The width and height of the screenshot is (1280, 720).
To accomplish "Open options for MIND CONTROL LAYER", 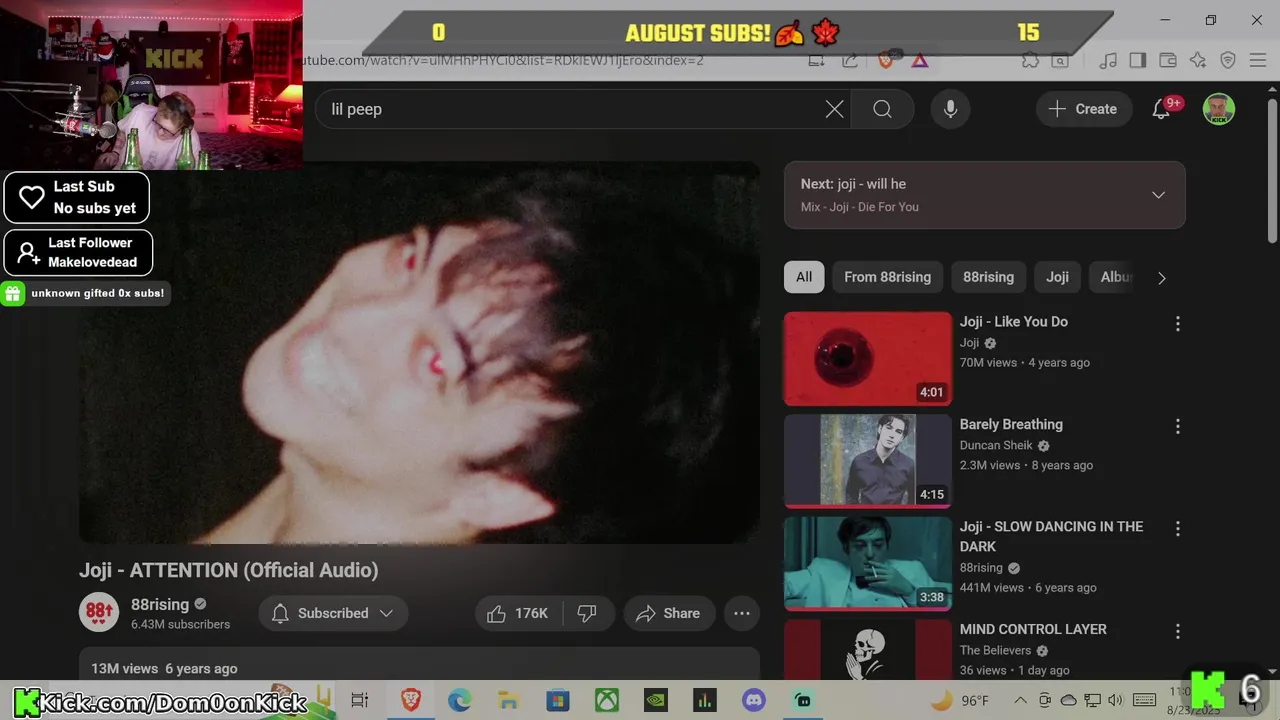I will [1177, 631].
